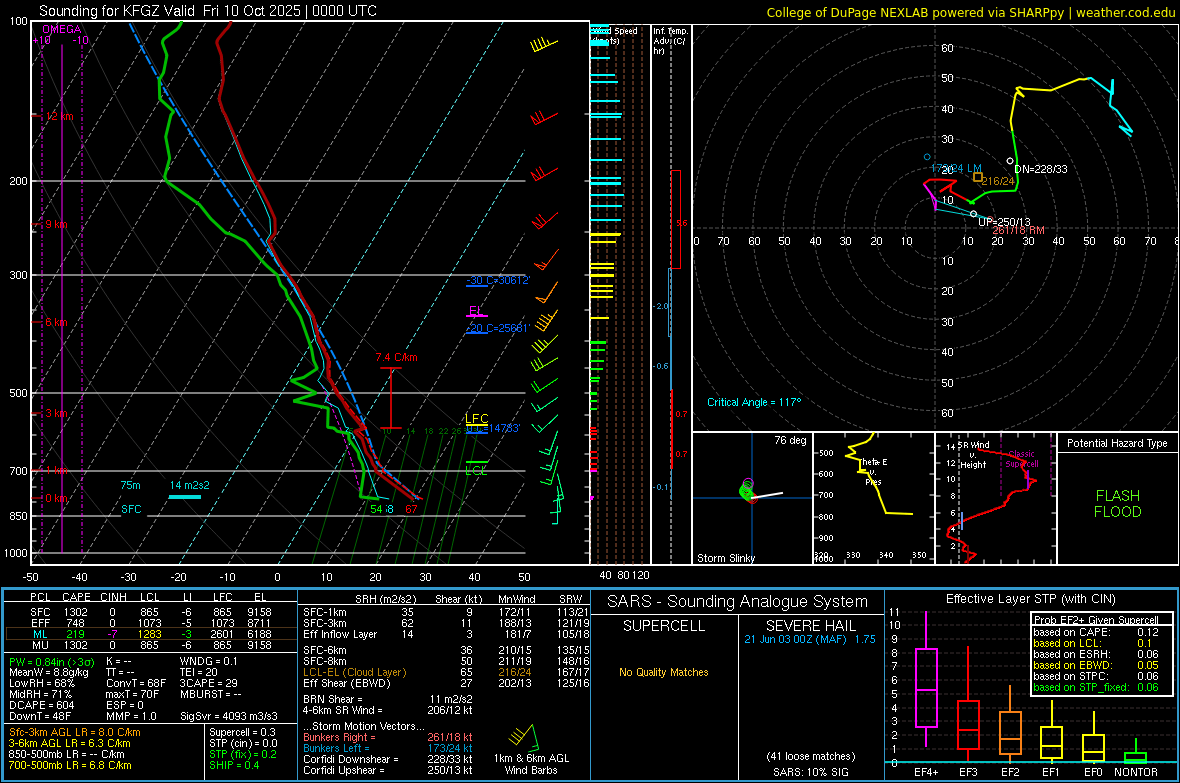Click the Eff Shear (EBWD) row
The height and width of the screenshot is (783, 1180).
[x=446, y=684]
